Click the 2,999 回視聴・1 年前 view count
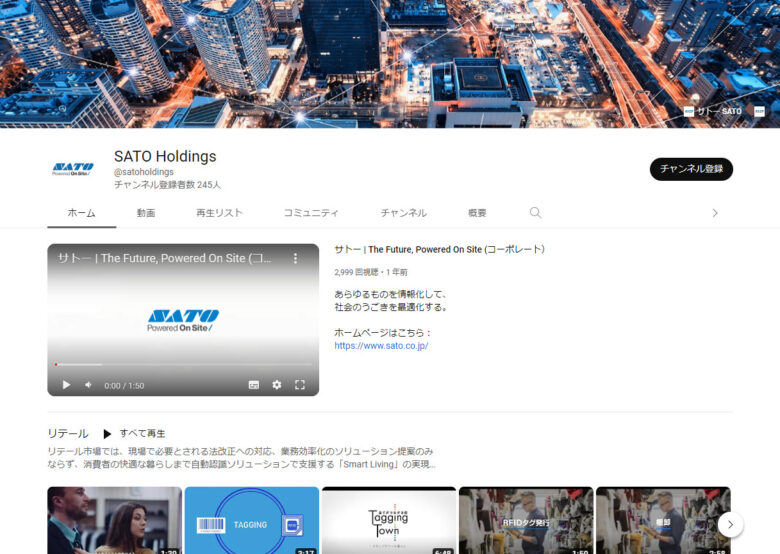Image resolution: width=780 pixels, height=554 pixels. (x=371, y=272)
